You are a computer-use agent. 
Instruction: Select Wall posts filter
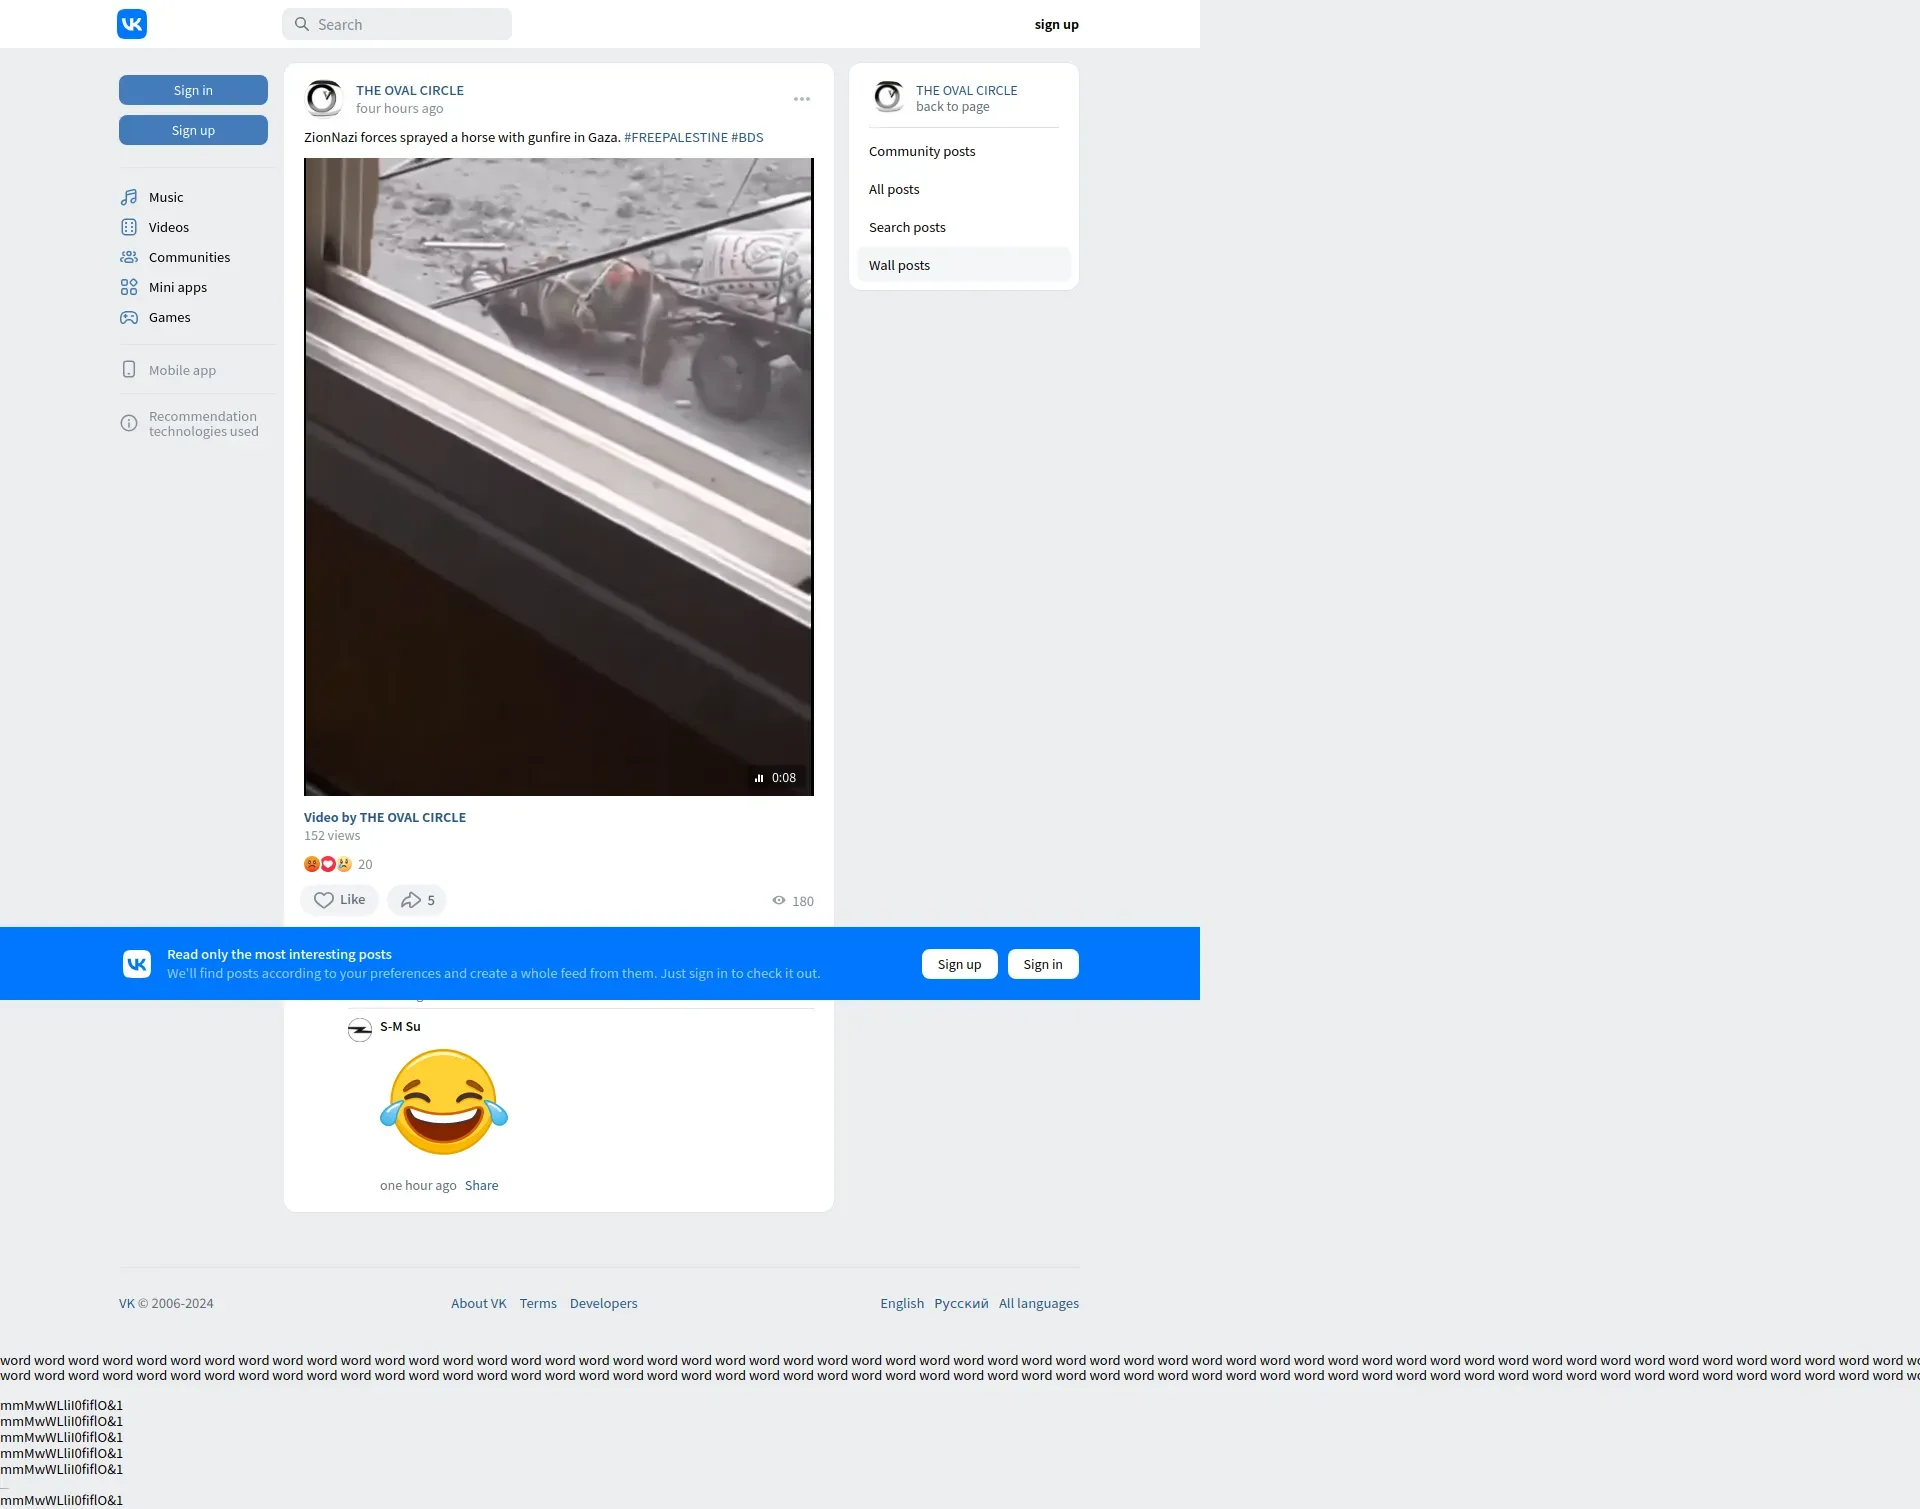(964, 265)
